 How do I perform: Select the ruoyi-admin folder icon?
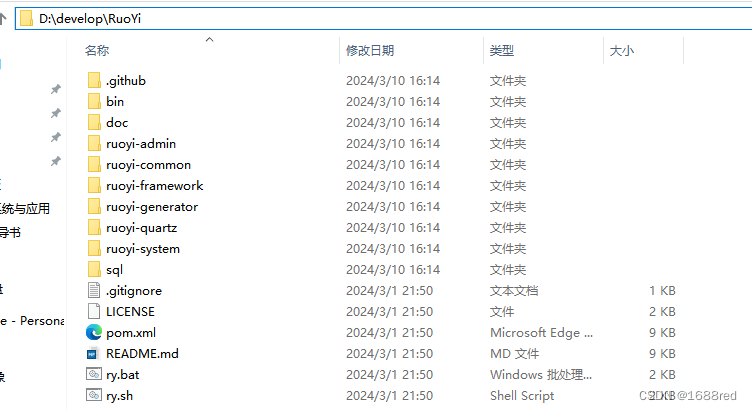point(94,144)
